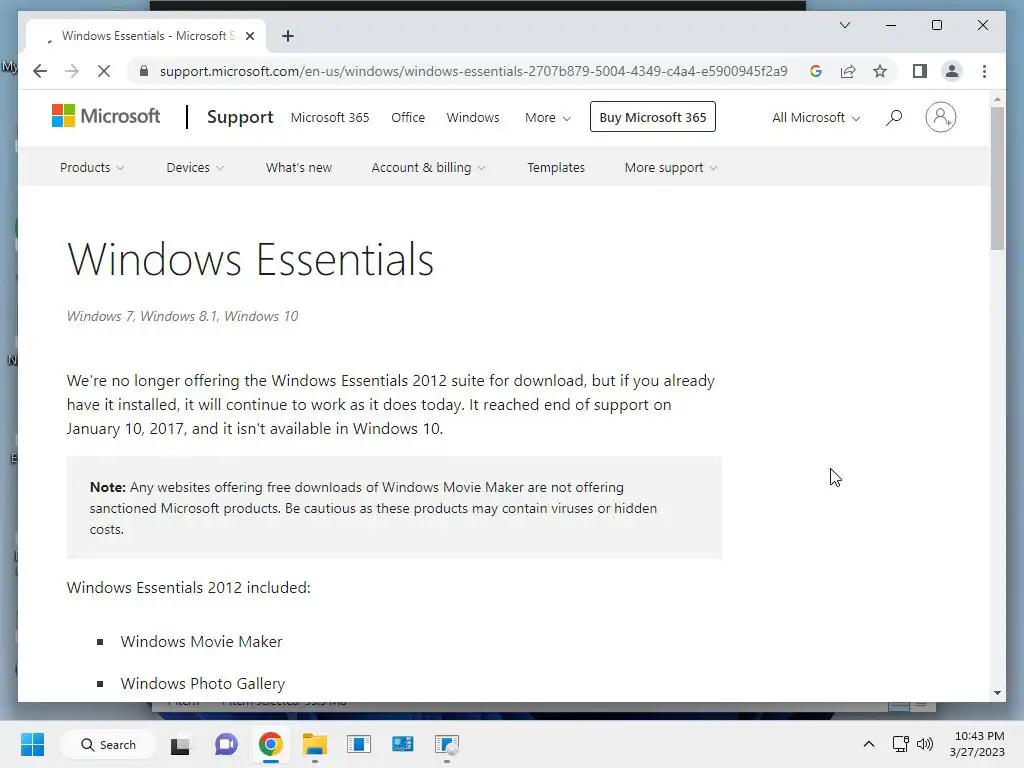
Task: Click the 'Windows 7, Windows 8.1, Windows 10' text
Action: [182, 316]
